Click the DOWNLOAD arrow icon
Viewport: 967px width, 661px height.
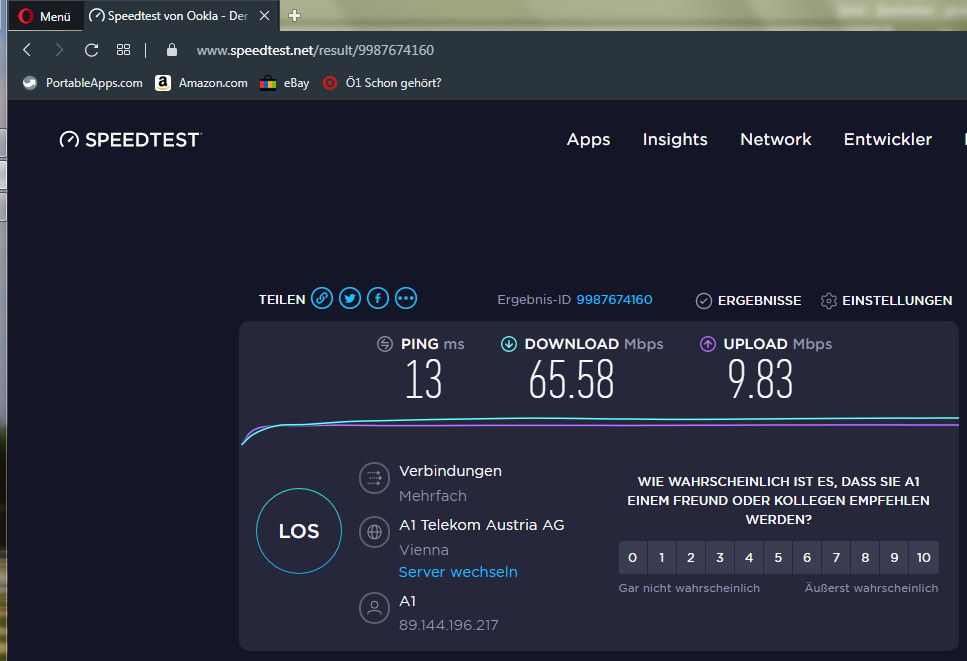click(x=509, y=344)
